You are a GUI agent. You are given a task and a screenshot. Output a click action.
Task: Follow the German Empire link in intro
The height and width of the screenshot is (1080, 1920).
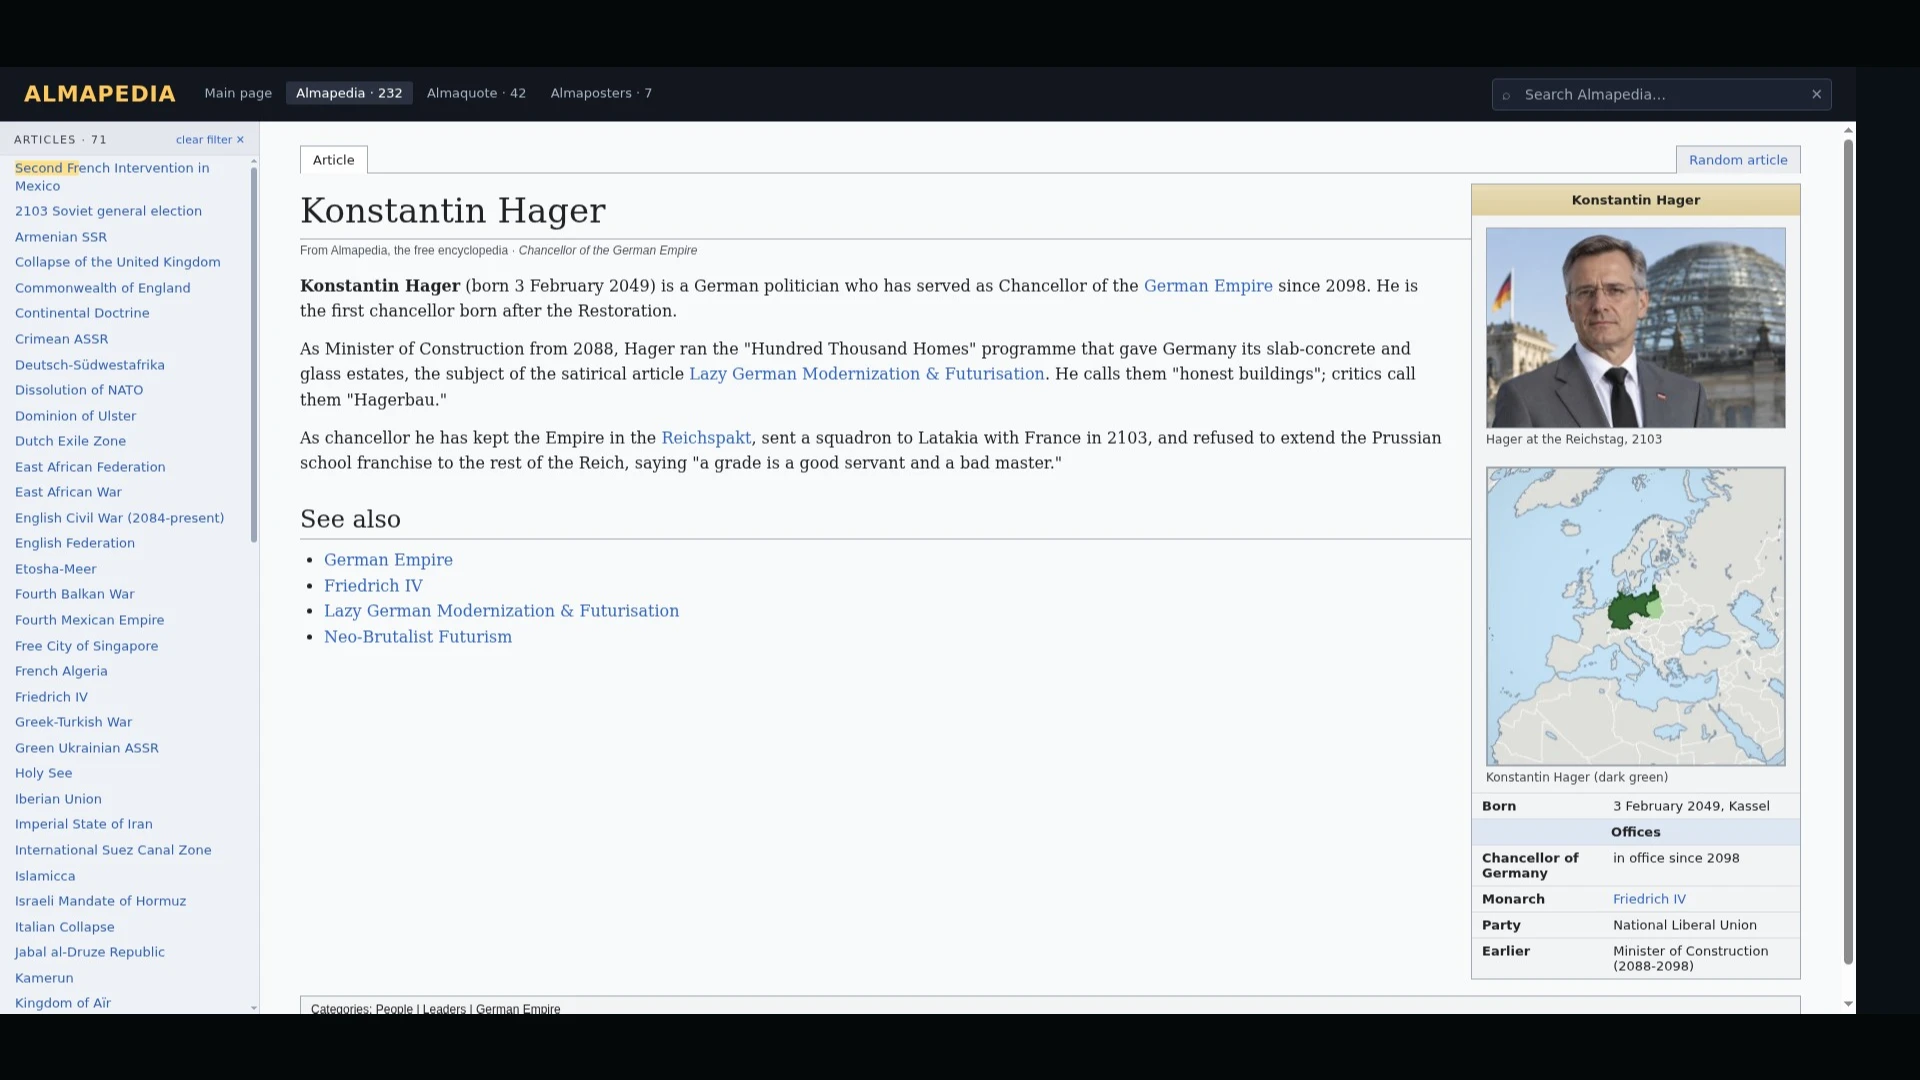tap(1208, 286)
